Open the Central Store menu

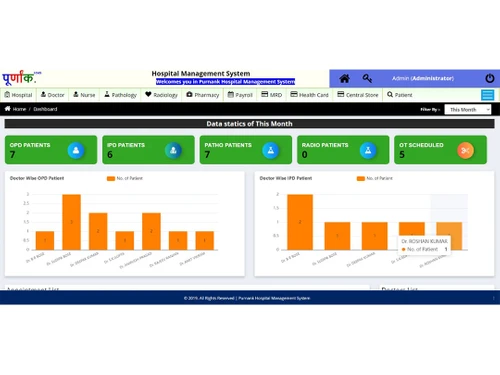coord(358,95)
